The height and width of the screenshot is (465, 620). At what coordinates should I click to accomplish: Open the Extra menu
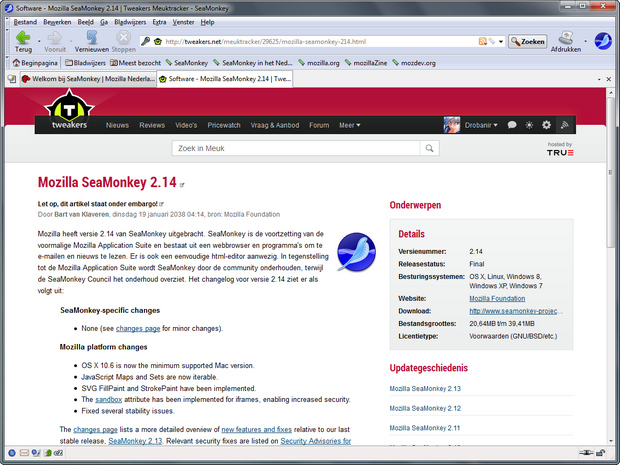159,22
